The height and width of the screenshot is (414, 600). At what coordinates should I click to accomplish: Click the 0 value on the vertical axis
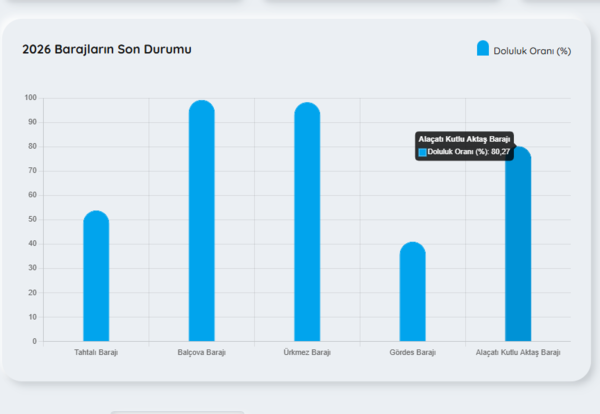[34, 341]
